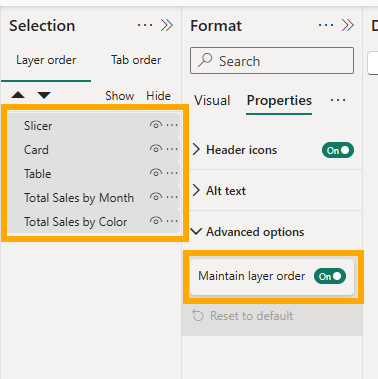Screen dimensions: 378x379
Task: Turn off the Header icons toggle
Action: (338, 150)
